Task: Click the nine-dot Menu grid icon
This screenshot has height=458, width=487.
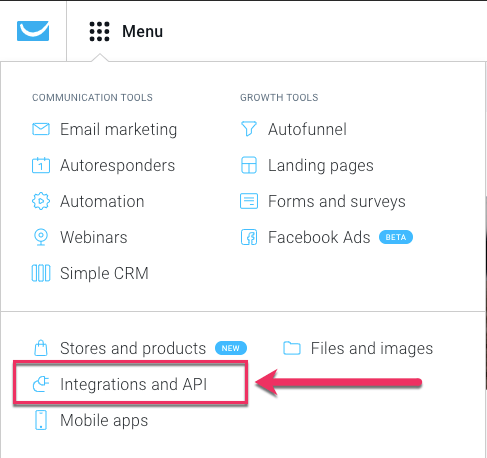Action: (x=99, y=31)
